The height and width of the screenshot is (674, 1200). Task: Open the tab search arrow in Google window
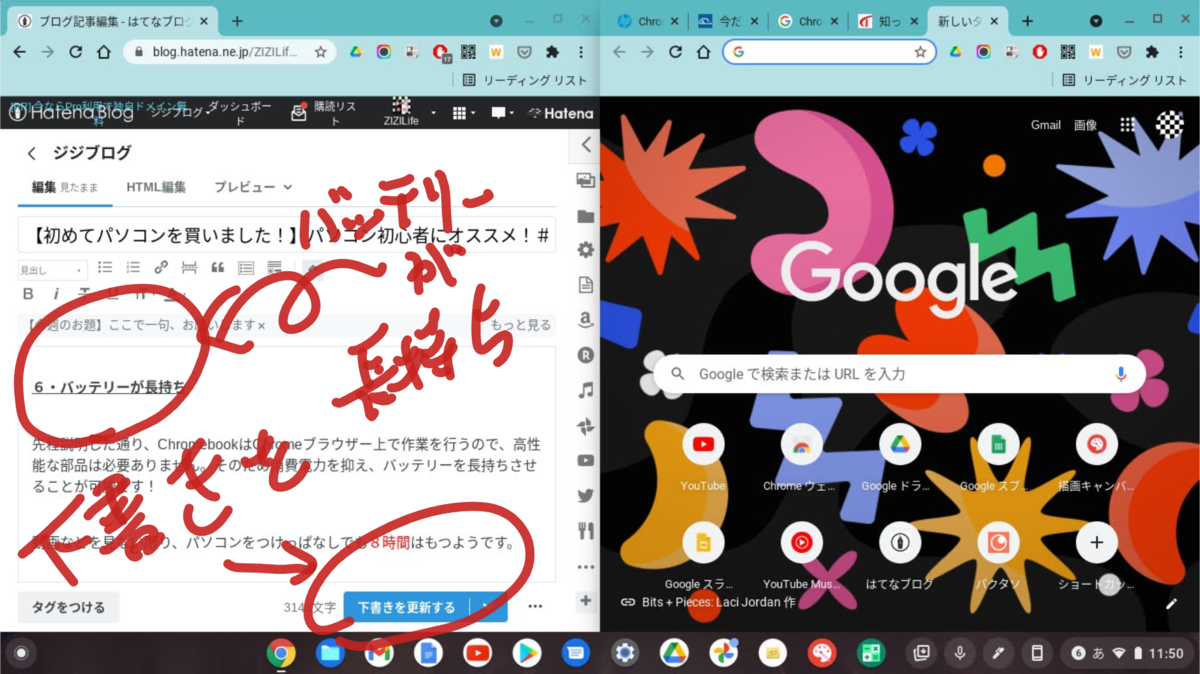(1096, 21)
